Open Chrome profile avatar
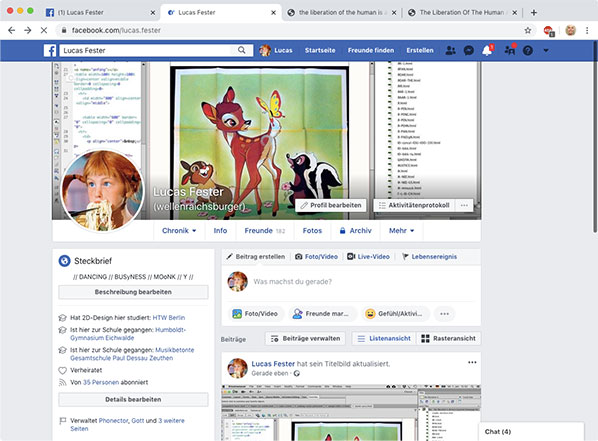This screenshot has width=598, height=441. pyautogui.click(x=571, y=31)
